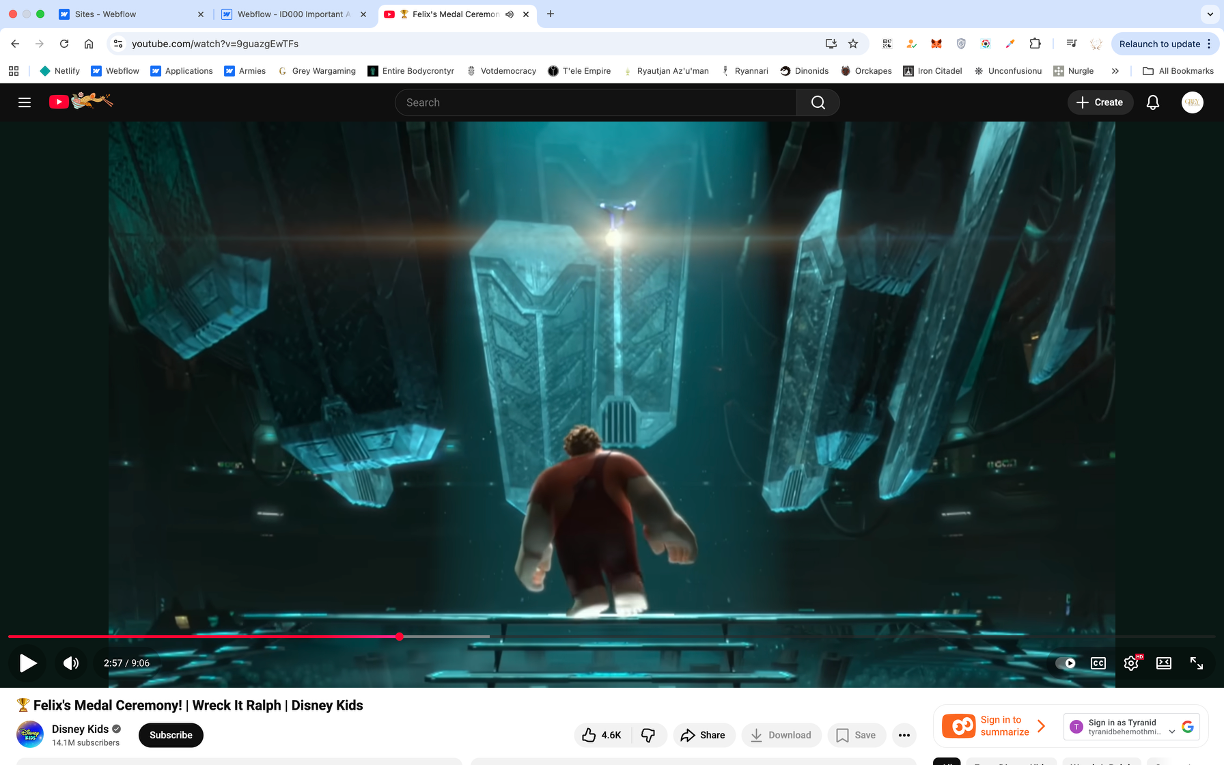1224x766 pixels.
Task: Open Chrome three-dot menu
Action: pos(1209,44)
